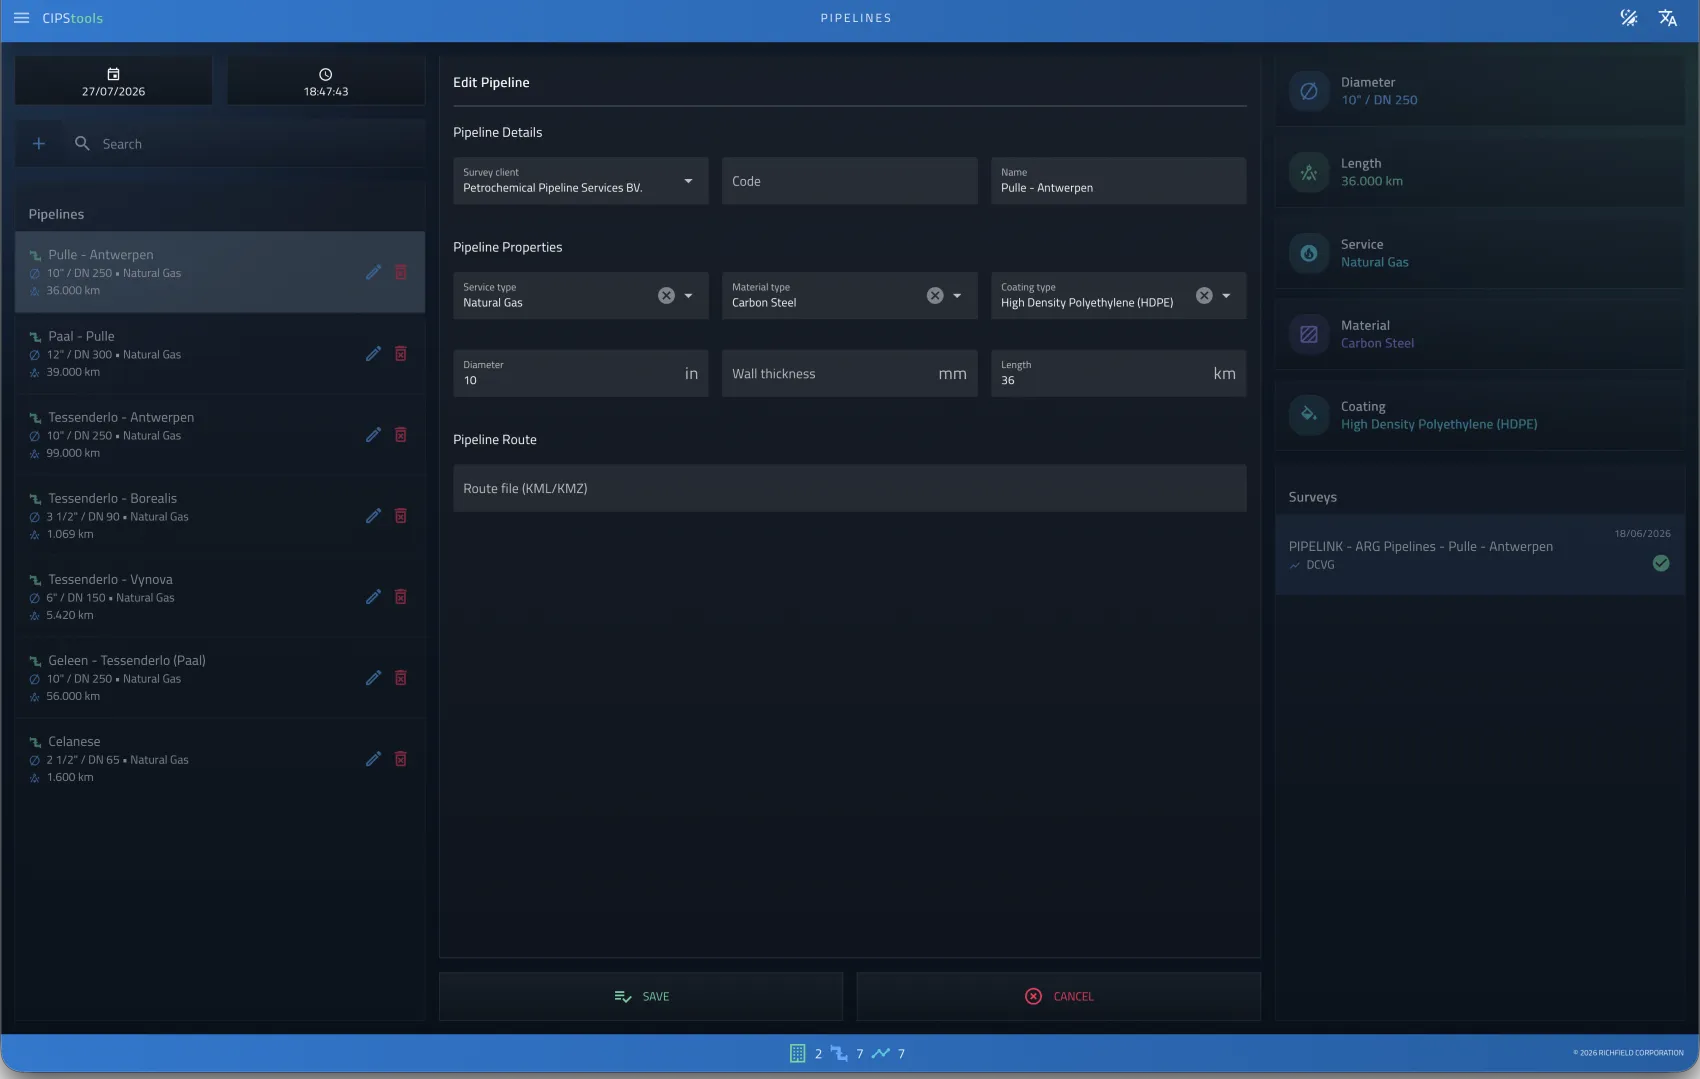The width and height of the screenshot is (1700, 1079).
Task: Click the date card 27/07/2026
Action: [x=114, y=81]
